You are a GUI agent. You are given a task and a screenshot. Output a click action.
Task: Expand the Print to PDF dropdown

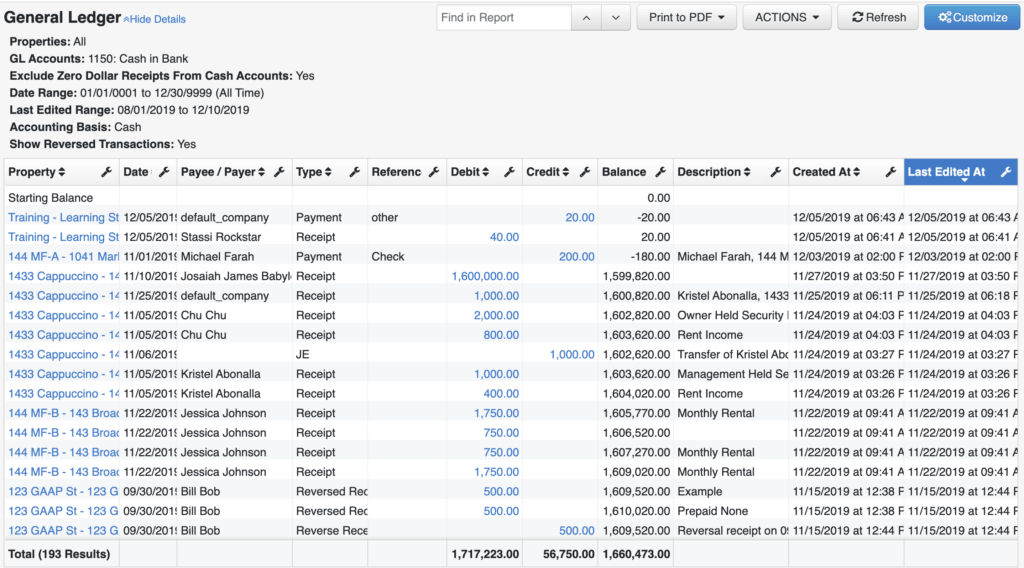(x=686, y=18)
